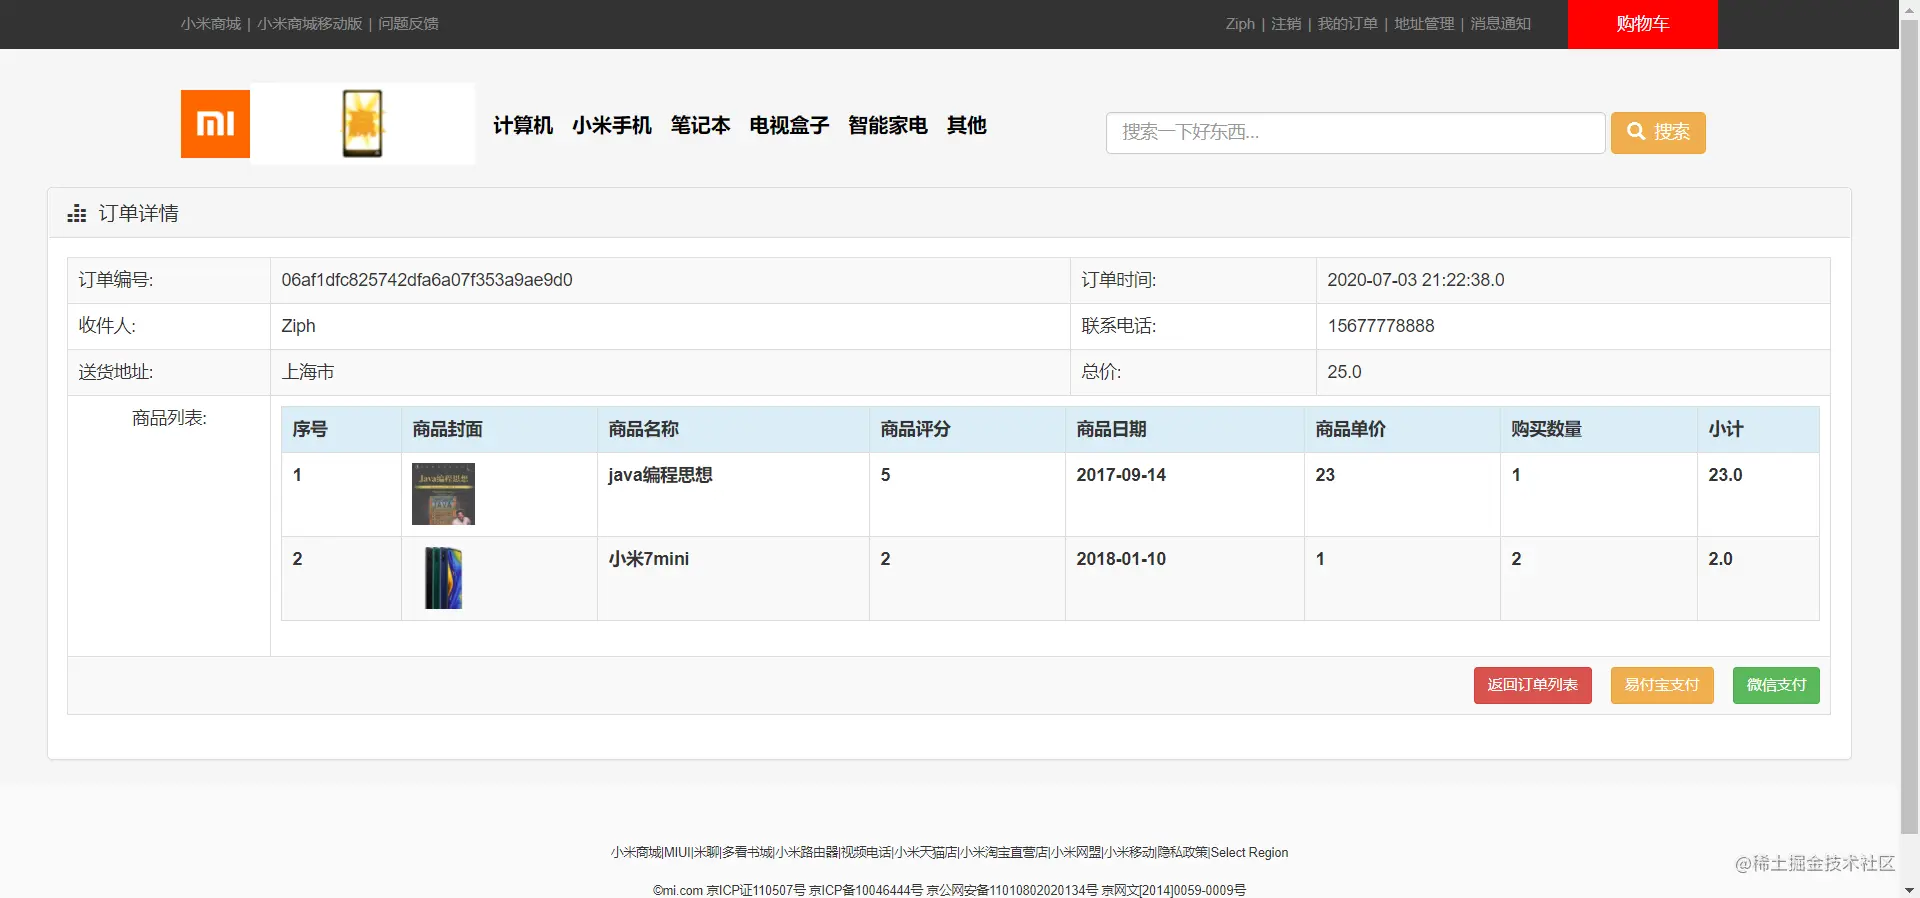Read the 隐私政策 privacy policy link
Image resolution: width=1920 pixels, height=898 pixels.
click(1183, 853)
